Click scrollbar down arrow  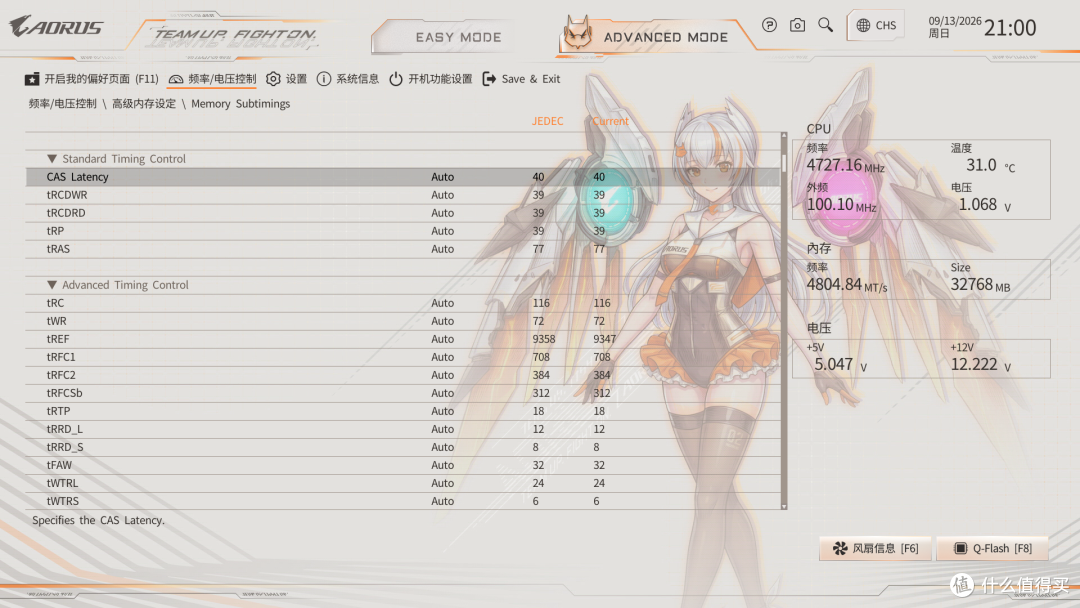point(783,506)
